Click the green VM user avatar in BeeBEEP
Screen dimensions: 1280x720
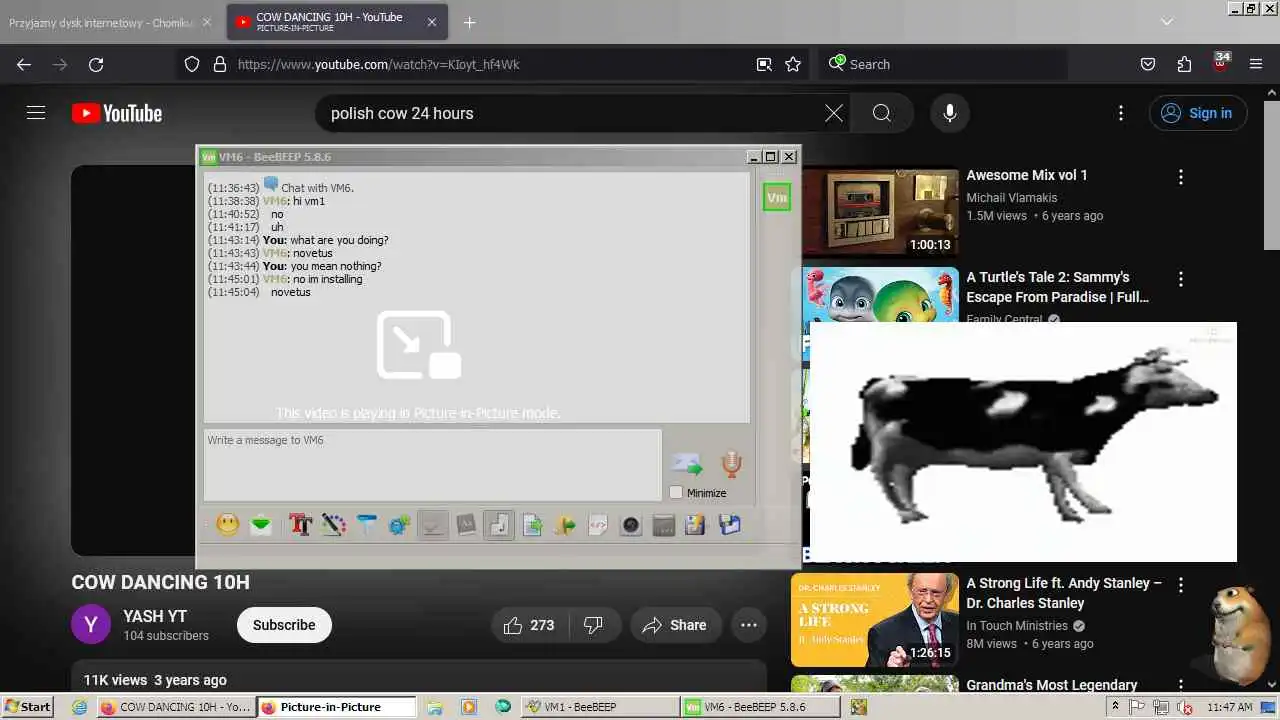coord(777,197)
